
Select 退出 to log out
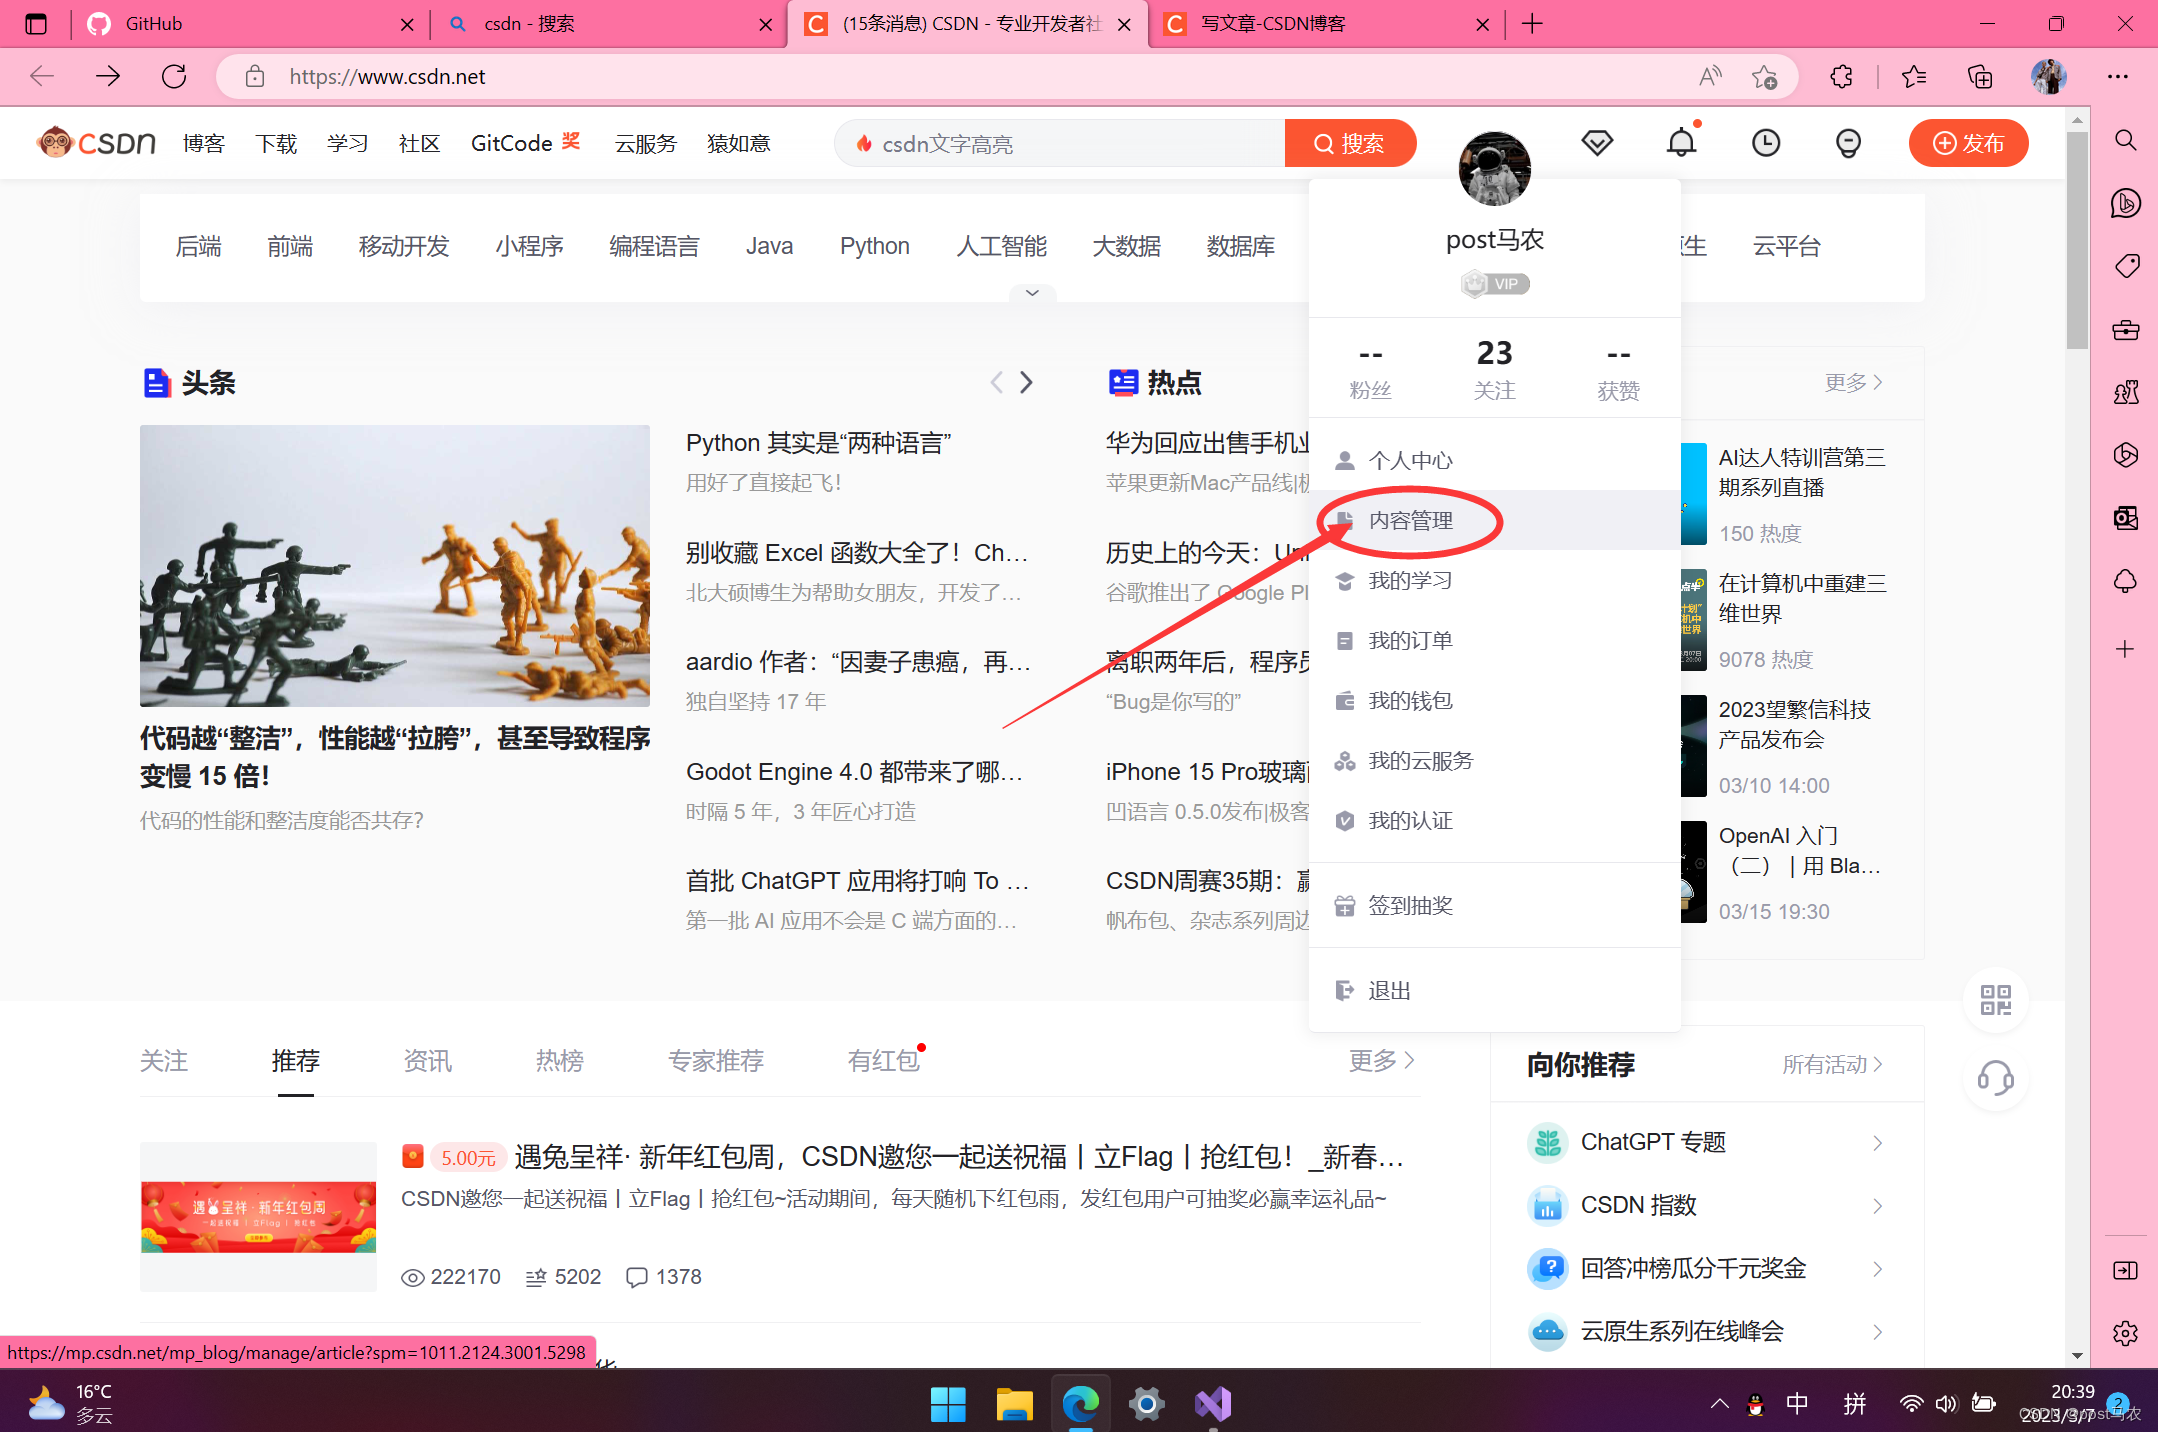click(x=1495, y=990)
